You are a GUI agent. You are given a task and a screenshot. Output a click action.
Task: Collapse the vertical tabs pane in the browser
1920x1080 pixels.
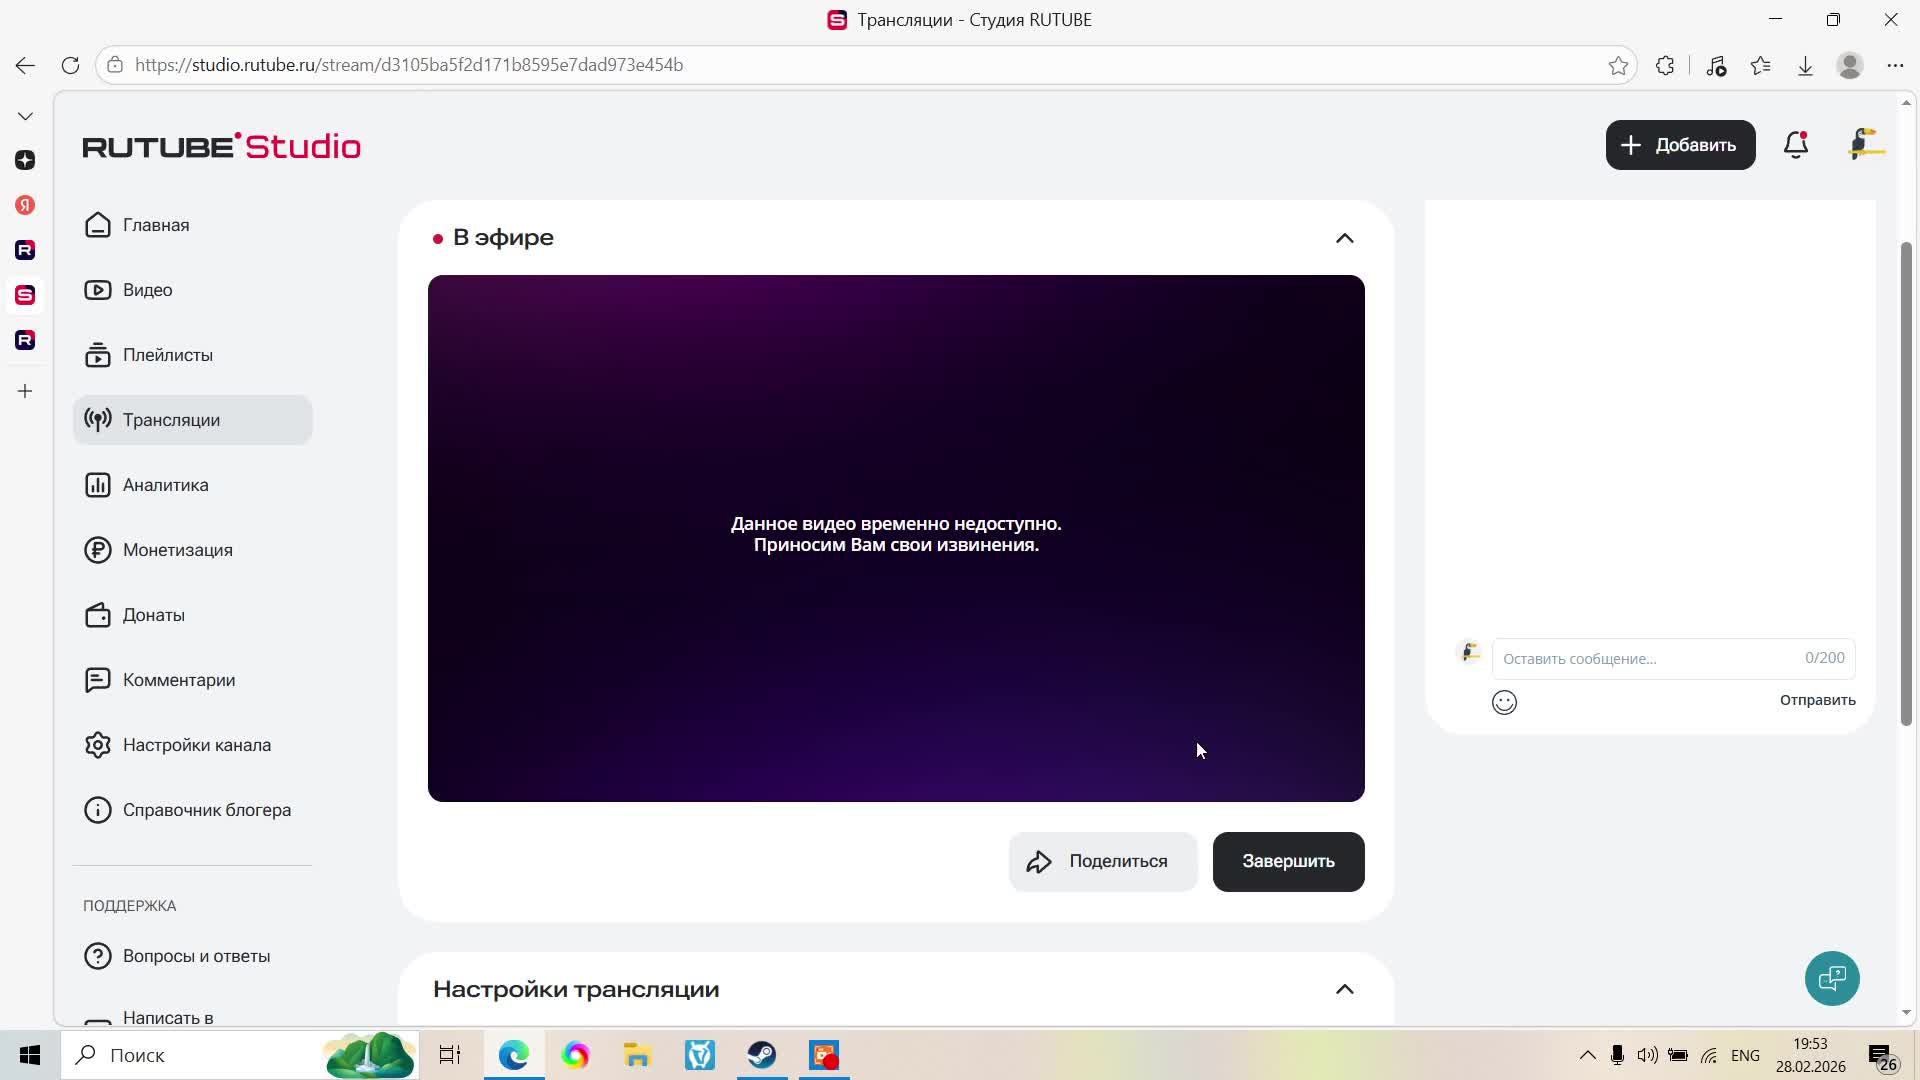tap(25, 115)
